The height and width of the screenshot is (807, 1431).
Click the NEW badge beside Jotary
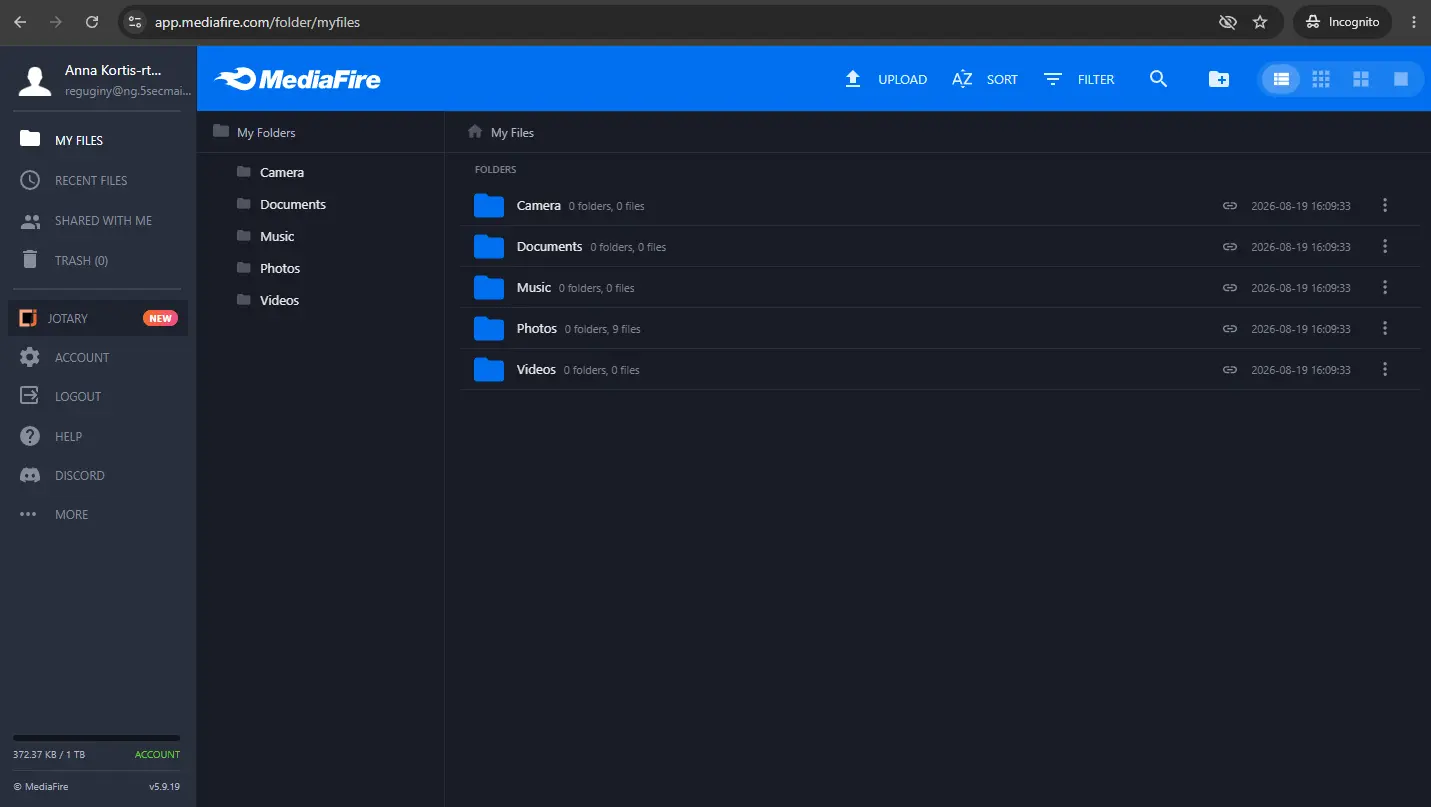[160, 318]
